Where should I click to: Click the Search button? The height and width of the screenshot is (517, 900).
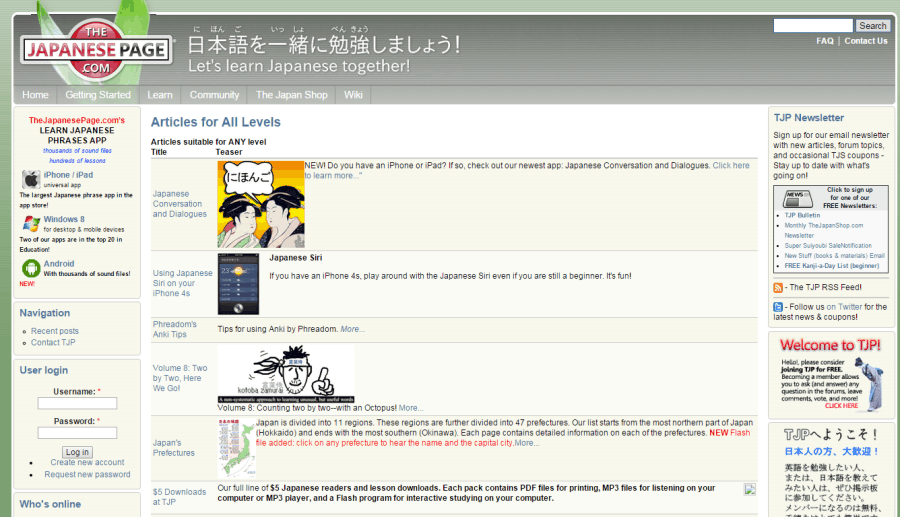coord(872,26)
